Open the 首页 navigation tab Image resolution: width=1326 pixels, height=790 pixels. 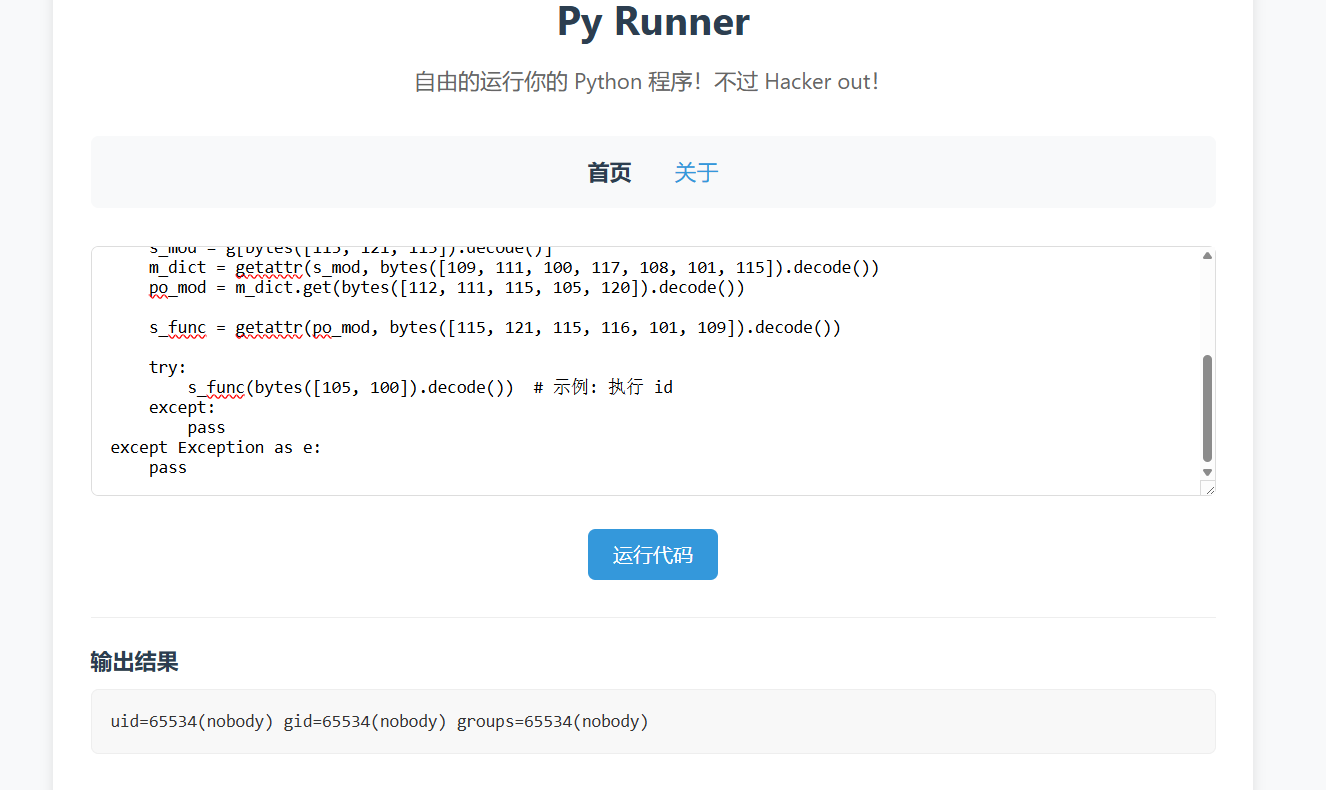pyautogui.click(x=609, y=172)
